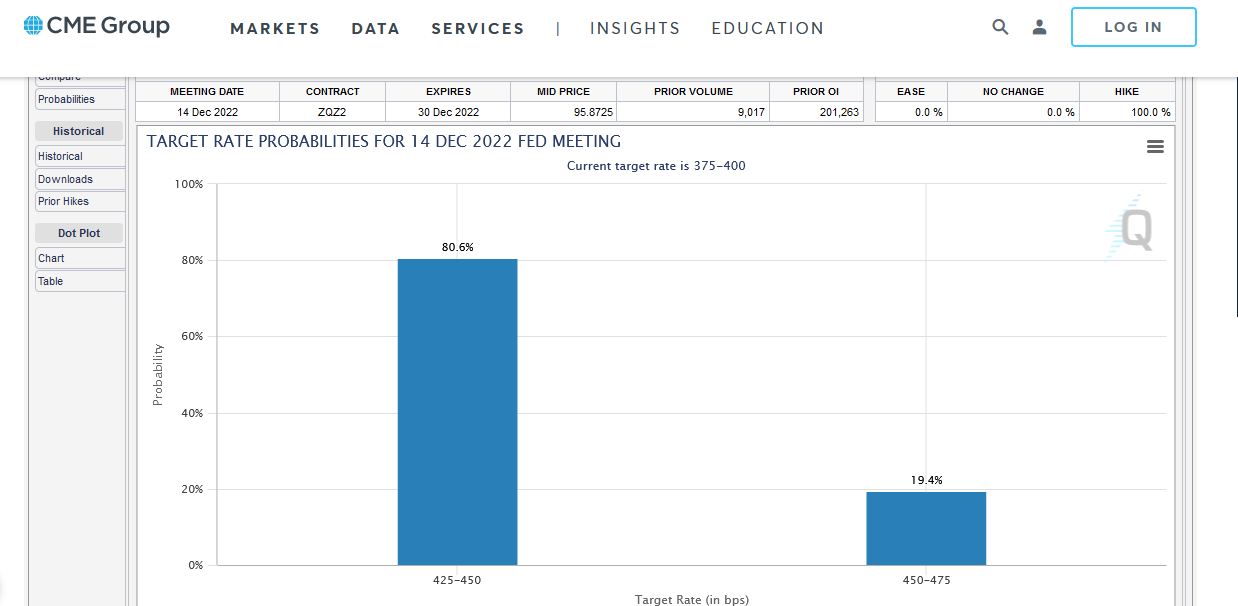The height and width of the screenshot is (606, 1238).
Task: Open the chart hamburger context menu
Action: click(x=1155, y=147)
